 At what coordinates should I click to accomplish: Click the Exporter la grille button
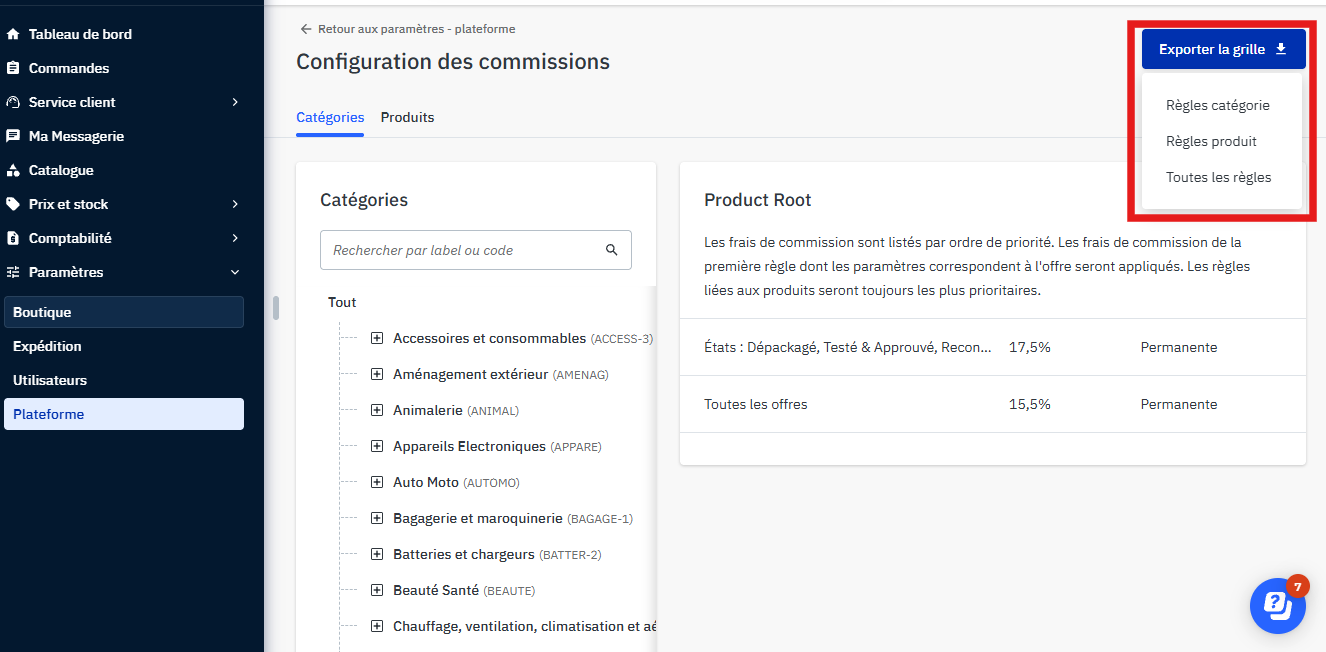coord(1223,49)
